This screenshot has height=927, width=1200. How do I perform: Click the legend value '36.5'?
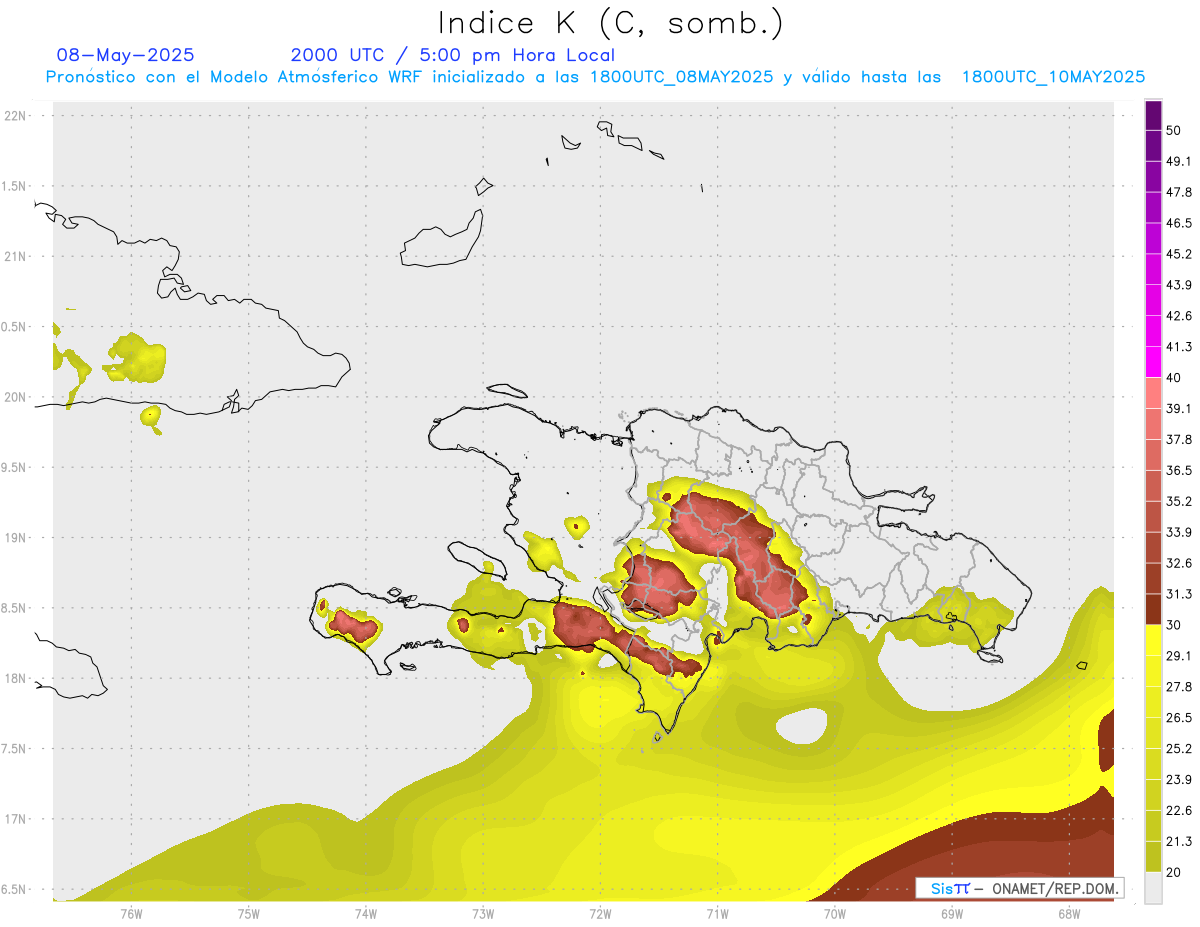click(x=1178, y=470)
